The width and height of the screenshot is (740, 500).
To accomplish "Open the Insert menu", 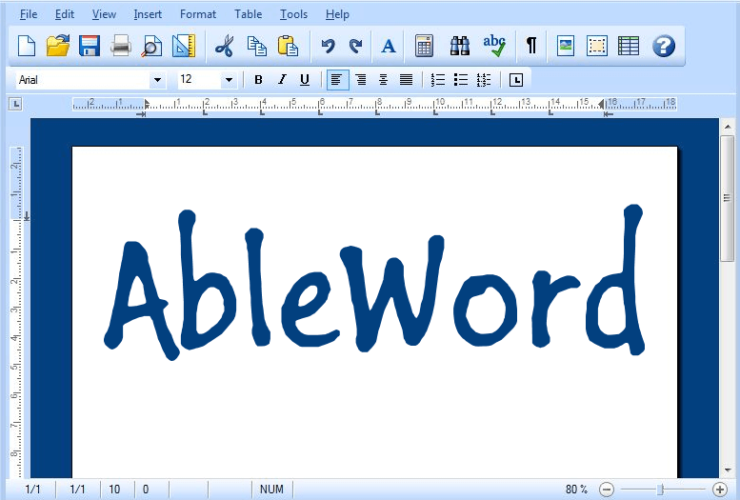I will [x=148, y=14].
